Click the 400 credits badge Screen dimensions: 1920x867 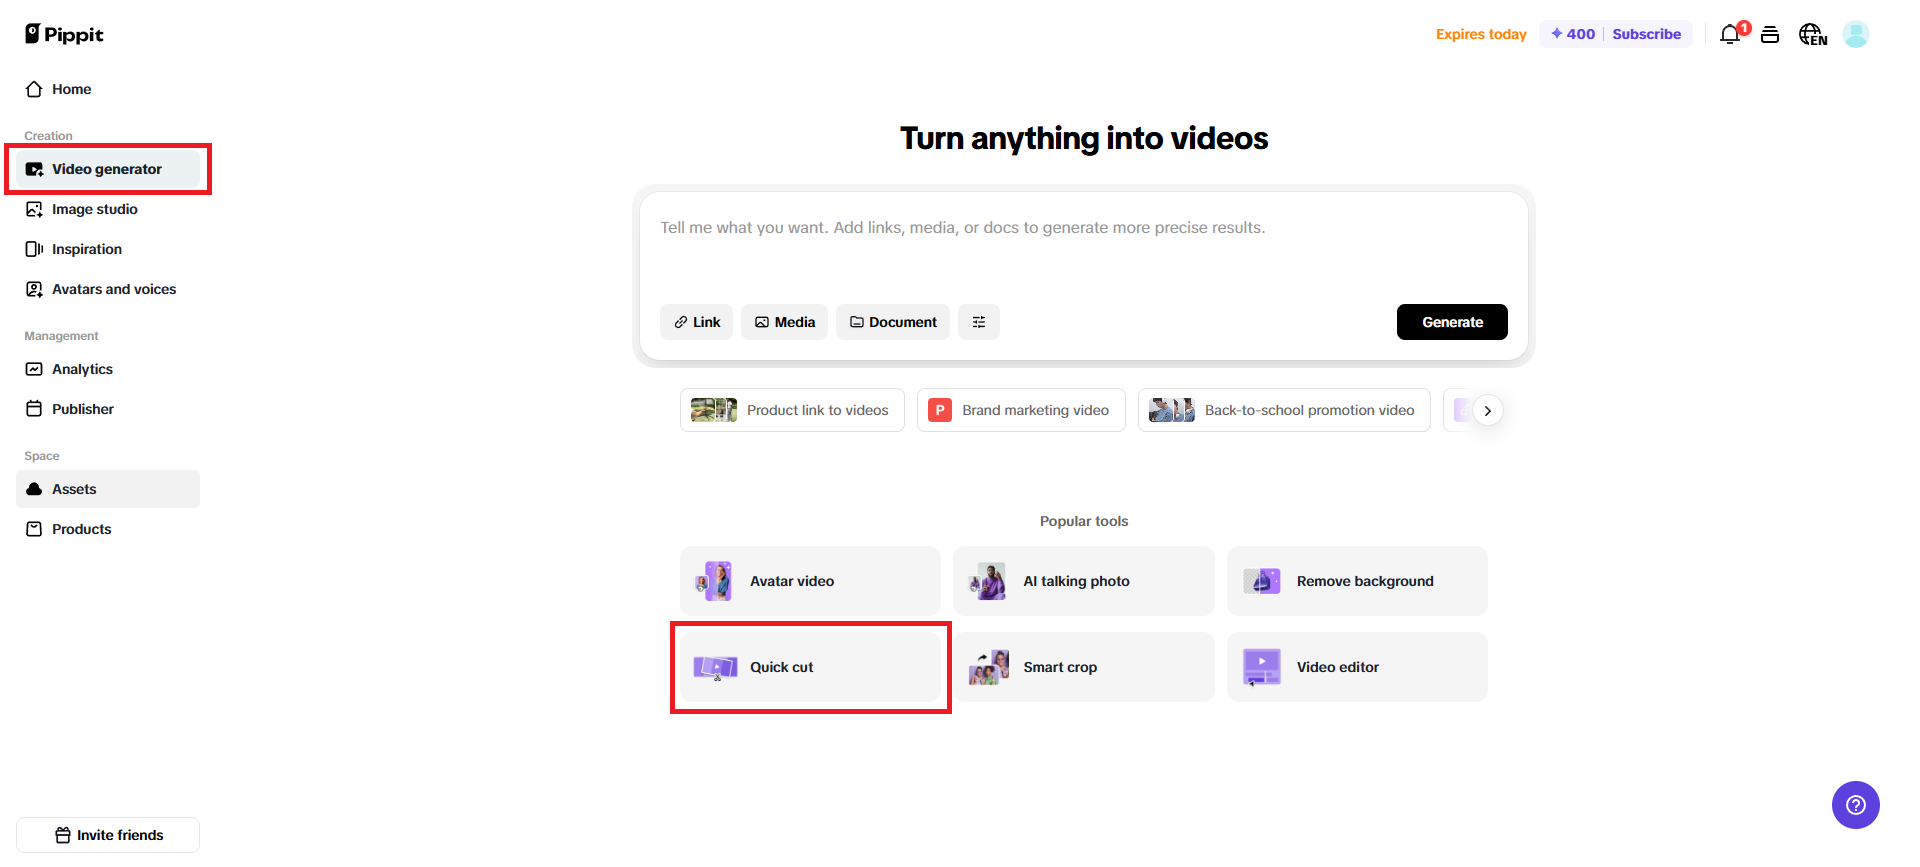(1573, 34)
